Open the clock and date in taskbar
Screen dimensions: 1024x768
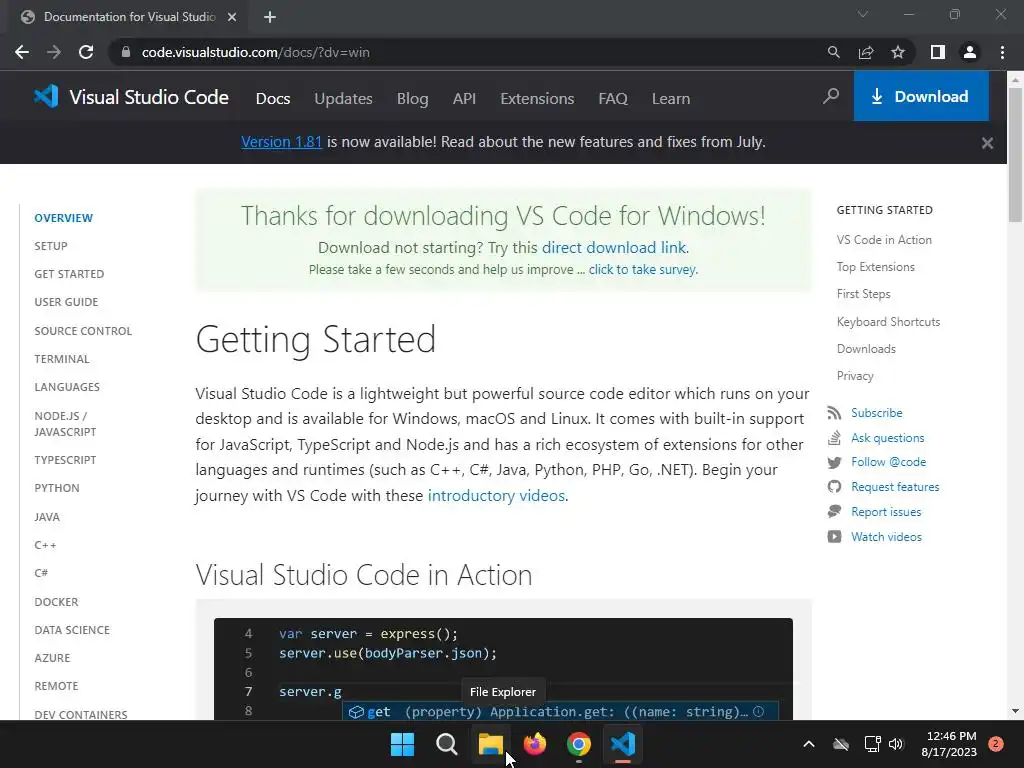950,744
